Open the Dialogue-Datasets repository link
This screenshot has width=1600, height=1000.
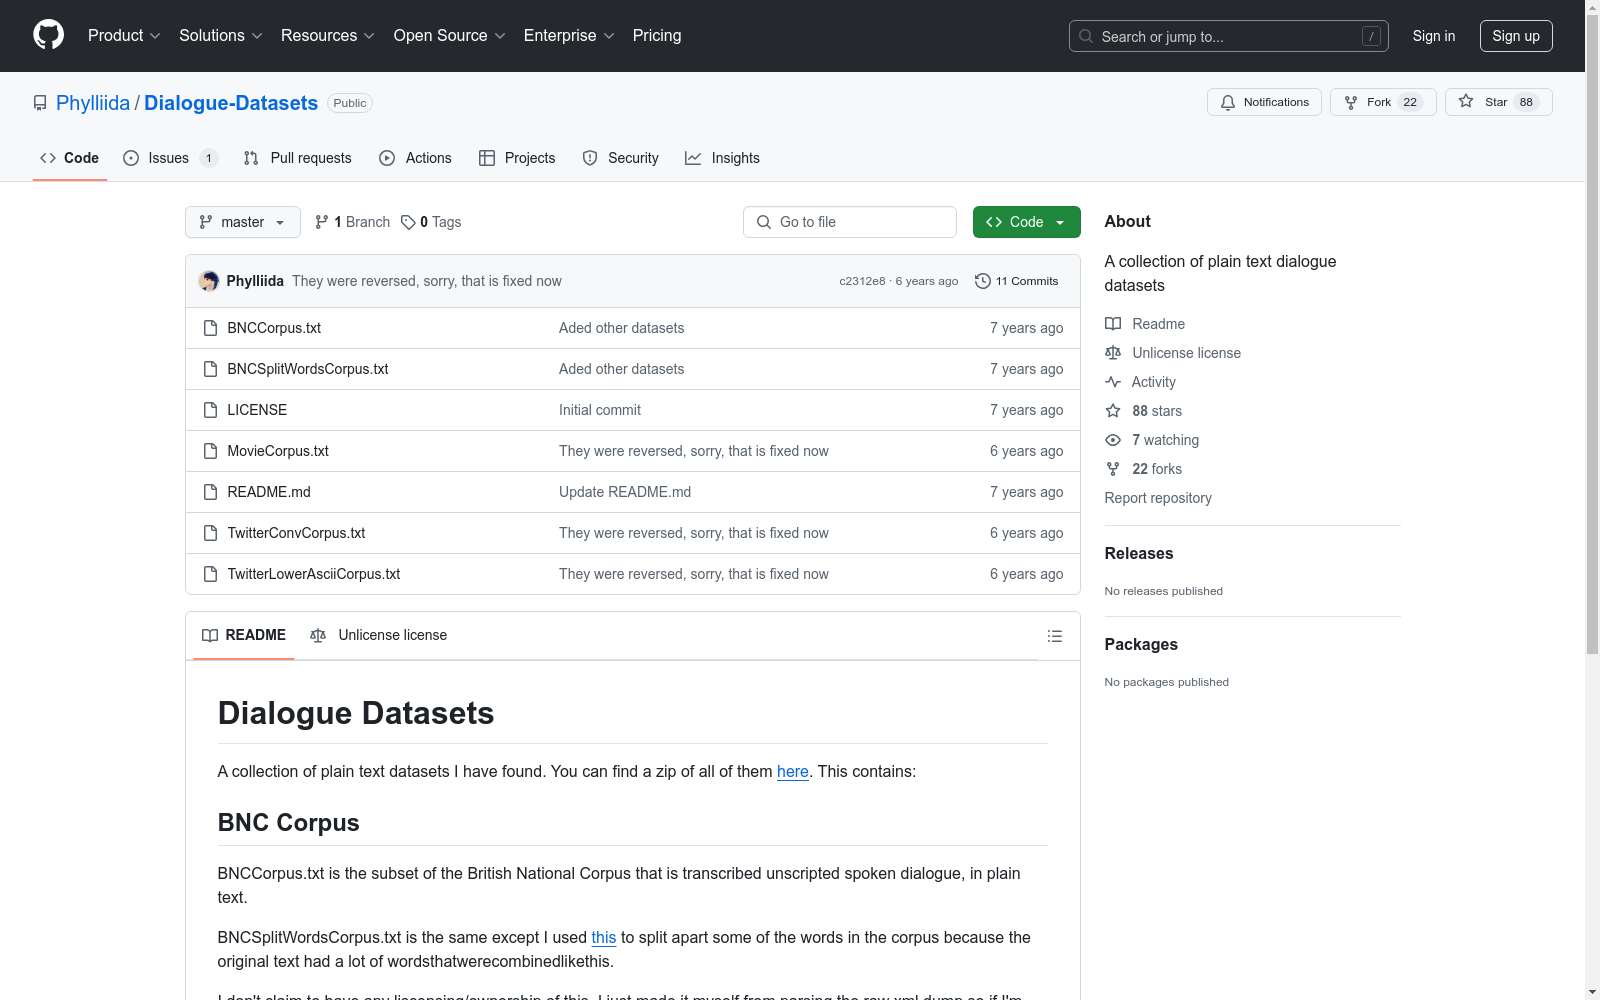click(x=231, y=103)
